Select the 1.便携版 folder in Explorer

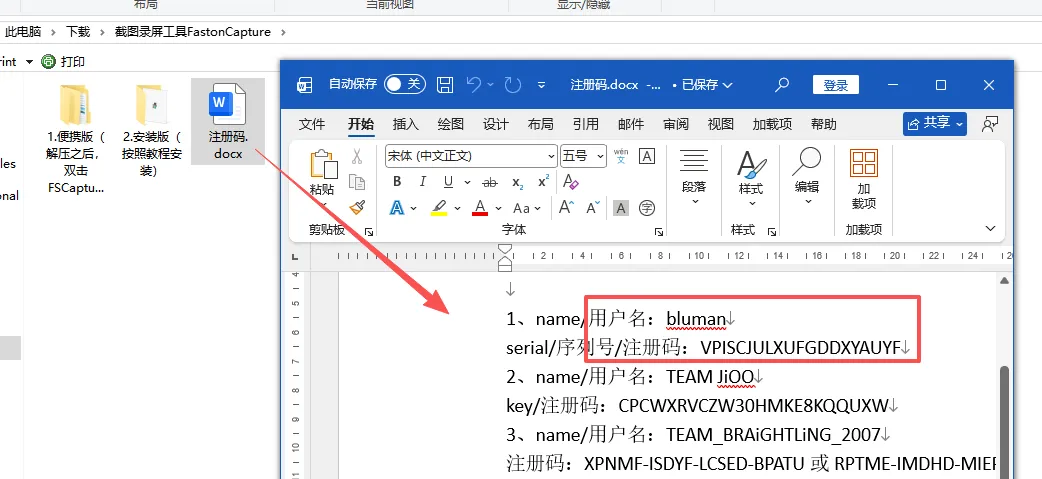pyautogui.click(x=75, y=138)
